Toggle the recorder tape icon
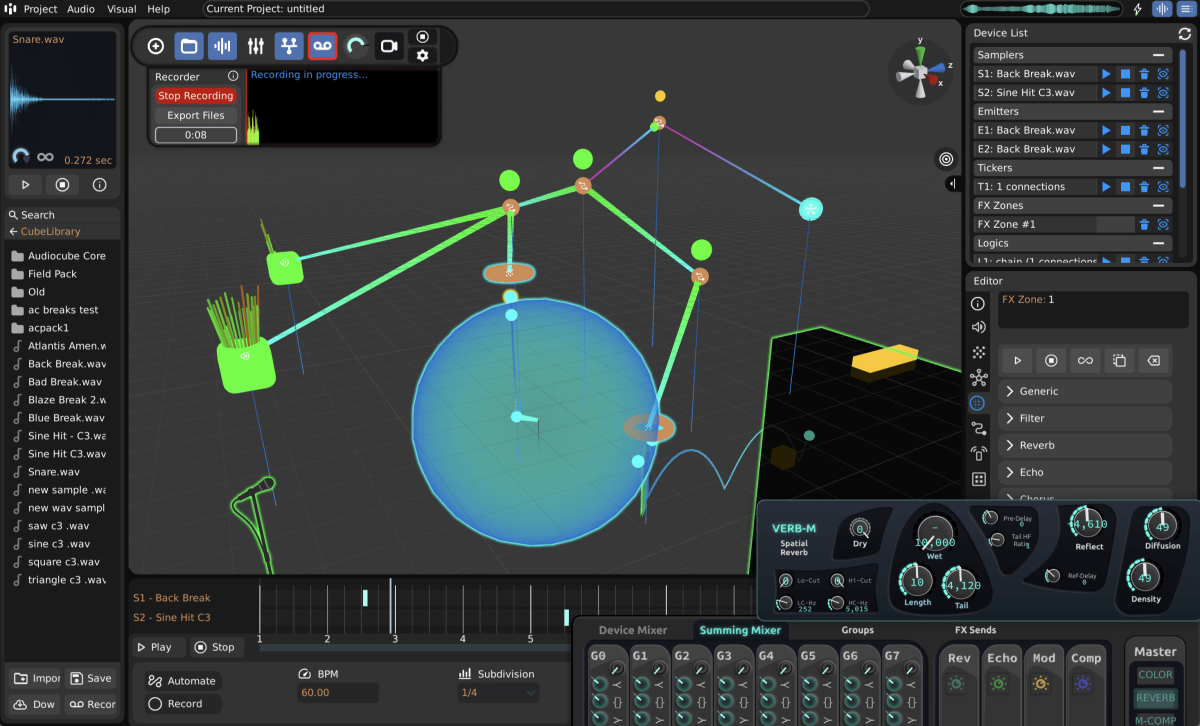 tap(322, 46)
